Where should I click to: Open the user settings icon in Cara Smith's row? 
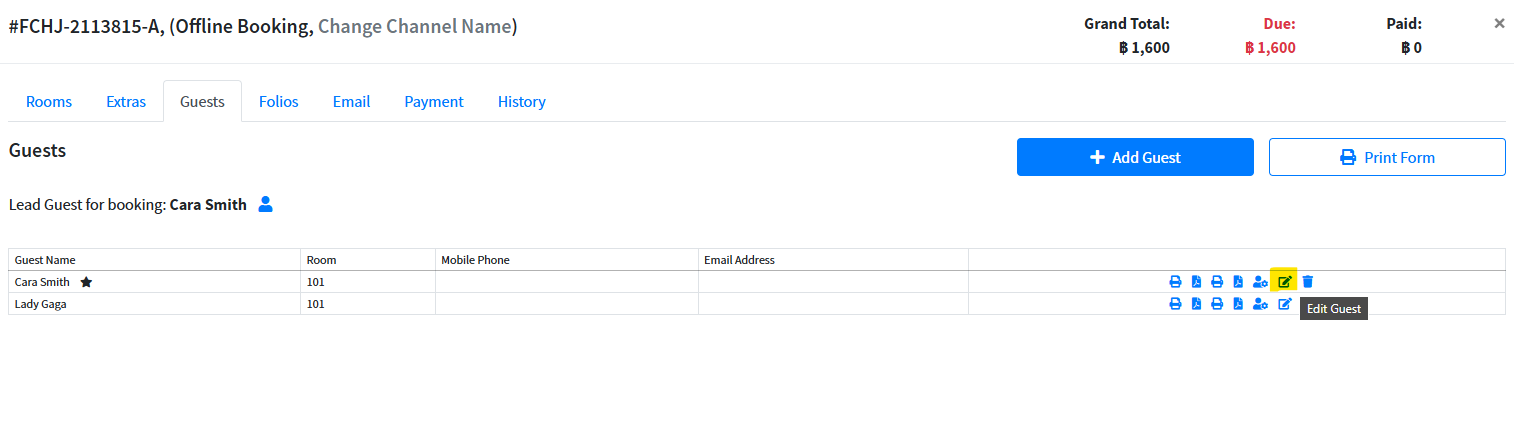[x=1260, y=282]
